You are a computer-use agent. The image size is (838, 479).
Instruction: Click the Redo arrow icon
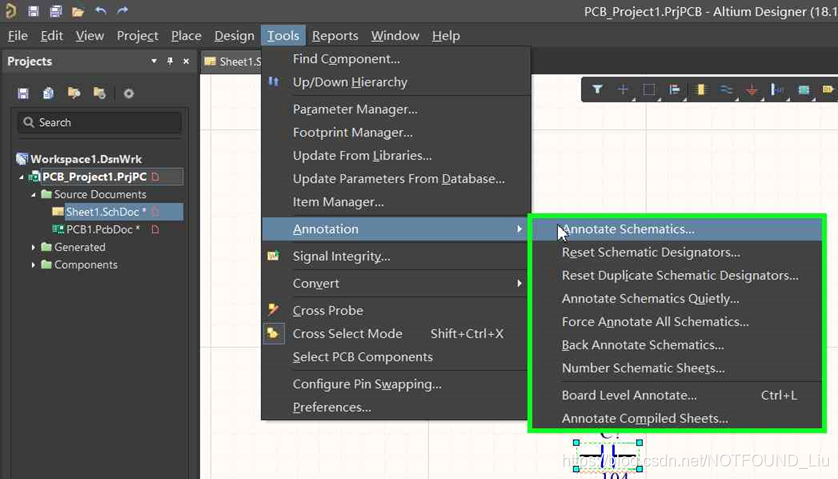(122, 11)
